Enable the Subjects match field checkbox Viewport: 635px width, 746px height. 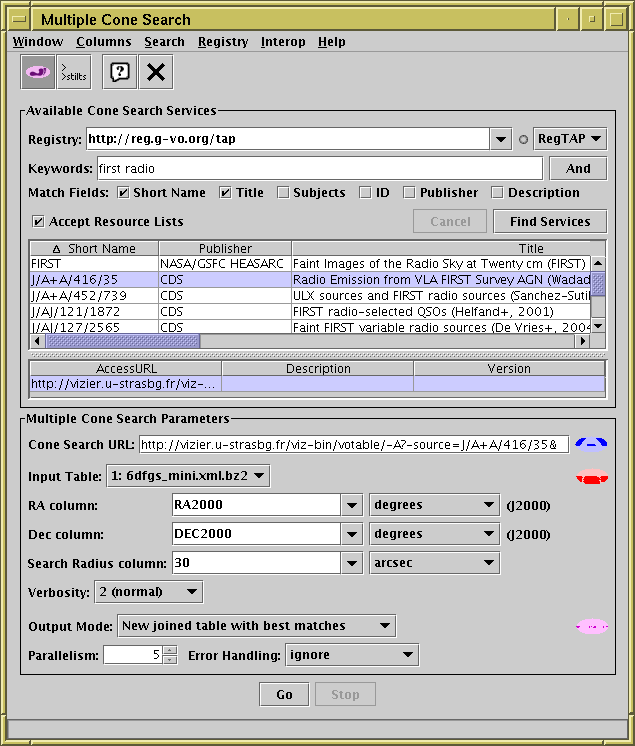(284, 193)
